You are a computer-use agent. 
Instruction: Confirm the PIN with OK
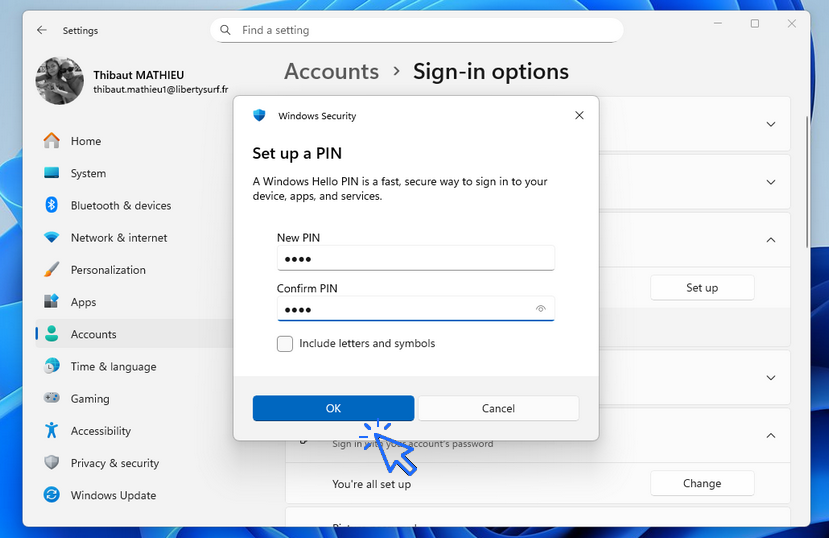pos(333,408)
